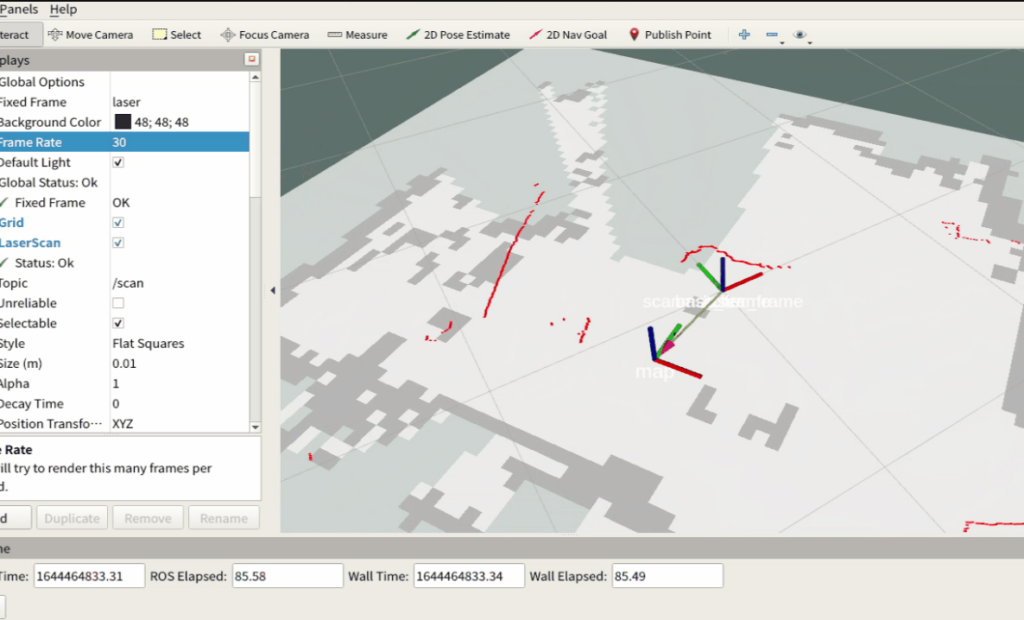
Task: Activate the 2D Pose Estimate tool
Action: [457, 35]
